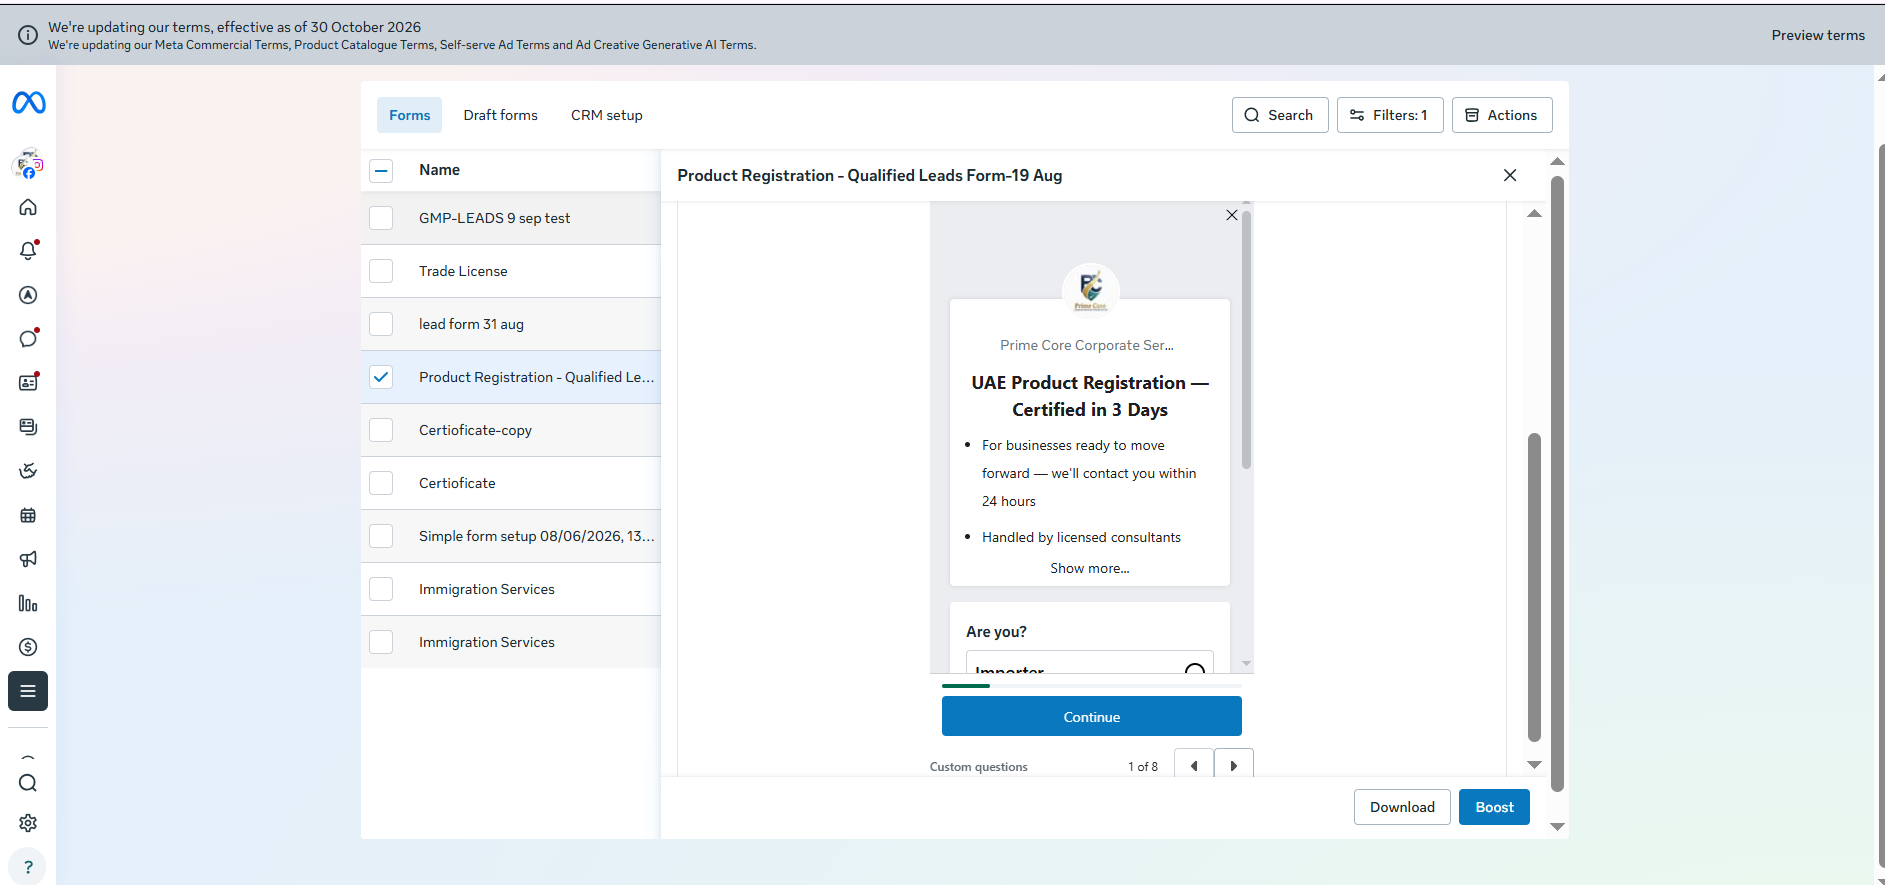Image resolution: width=1885 pixels, height=885 pixels.
Task: Click the blue Boost button
Action: tap(1494, 807)
